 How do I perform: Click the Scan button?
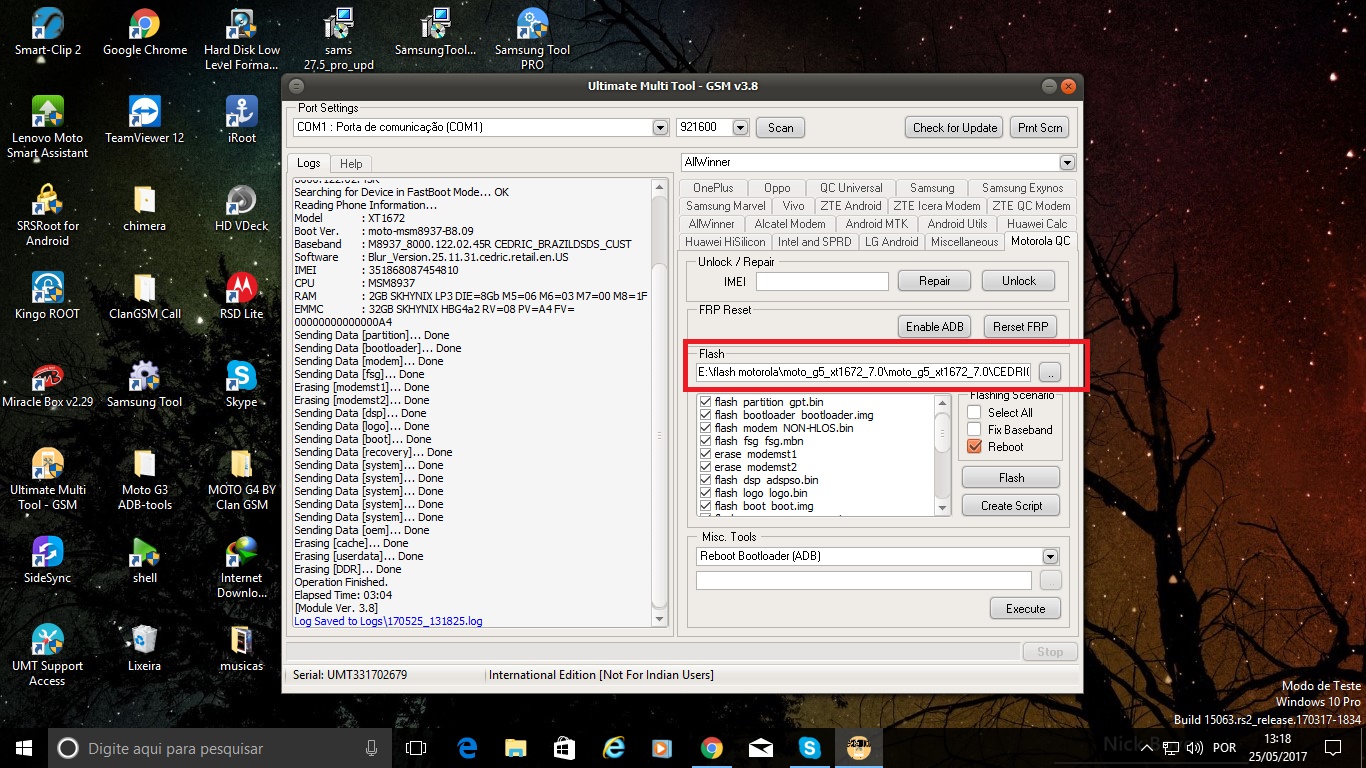[x=781, y=127]
